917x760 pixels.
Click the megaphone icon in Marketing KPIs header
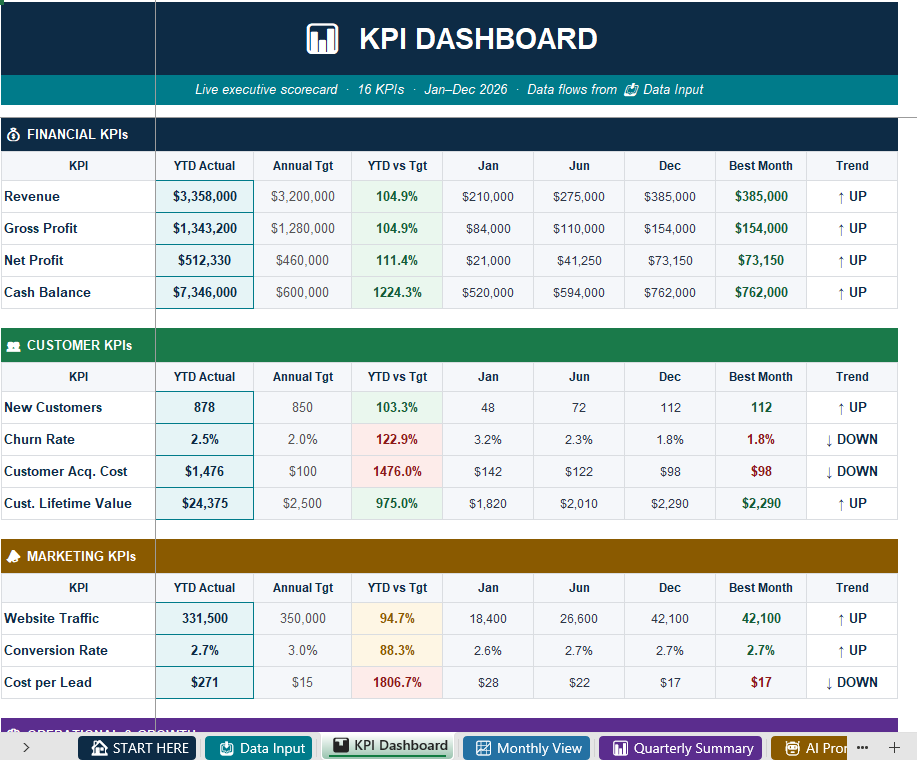[13, 557]
